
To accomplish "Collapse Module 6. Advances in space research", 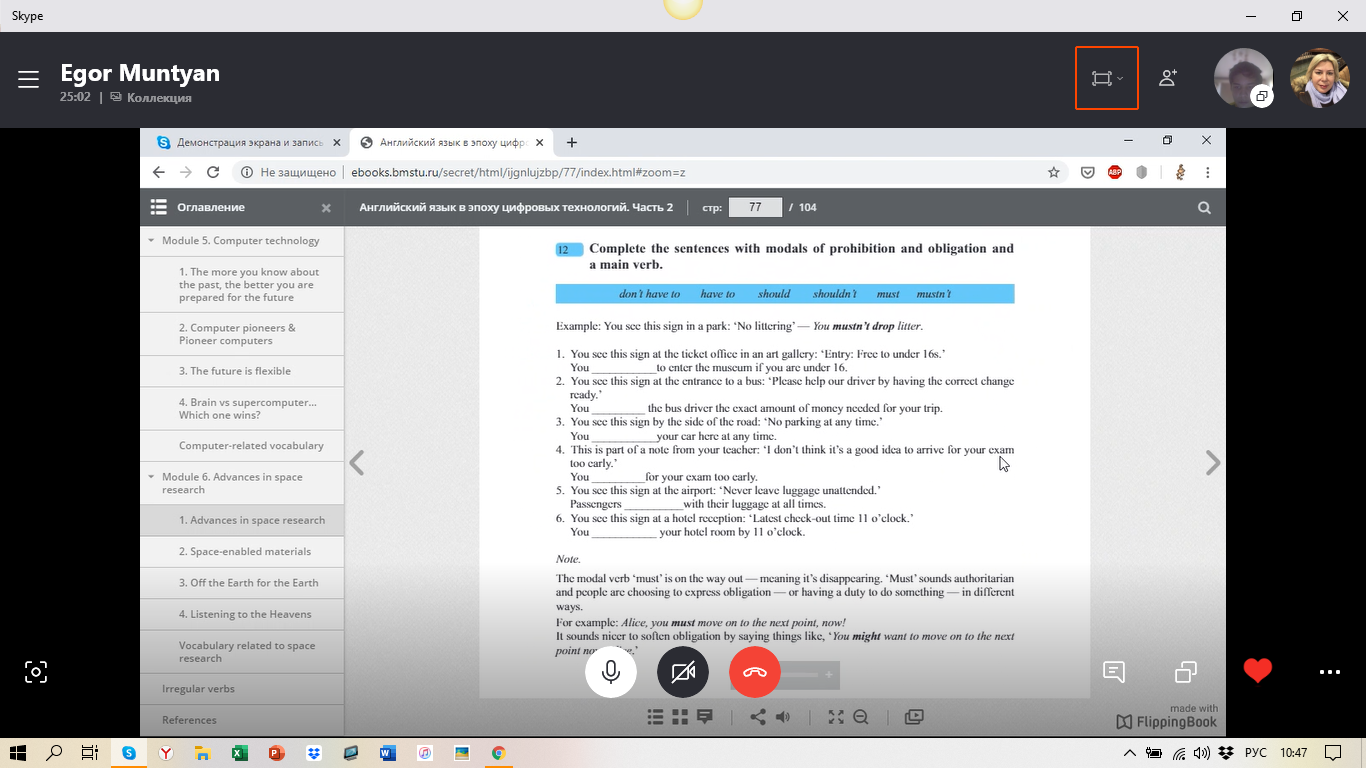I will [152, 477].
